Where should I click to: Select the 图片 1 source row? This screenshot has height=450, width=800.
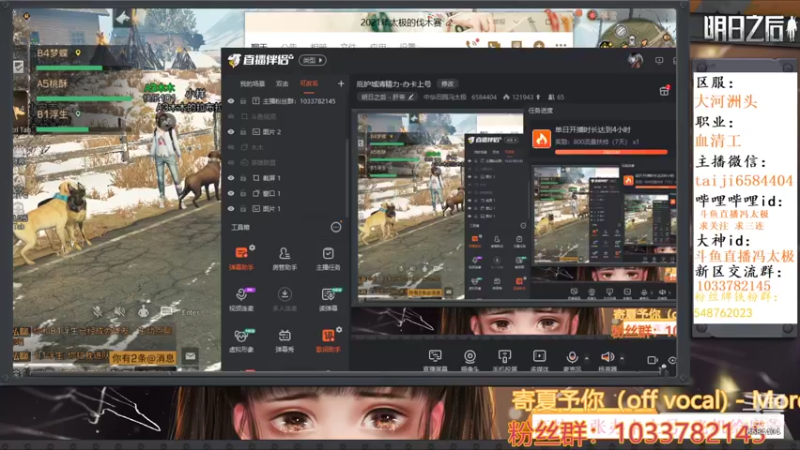(x=286, y=209)
